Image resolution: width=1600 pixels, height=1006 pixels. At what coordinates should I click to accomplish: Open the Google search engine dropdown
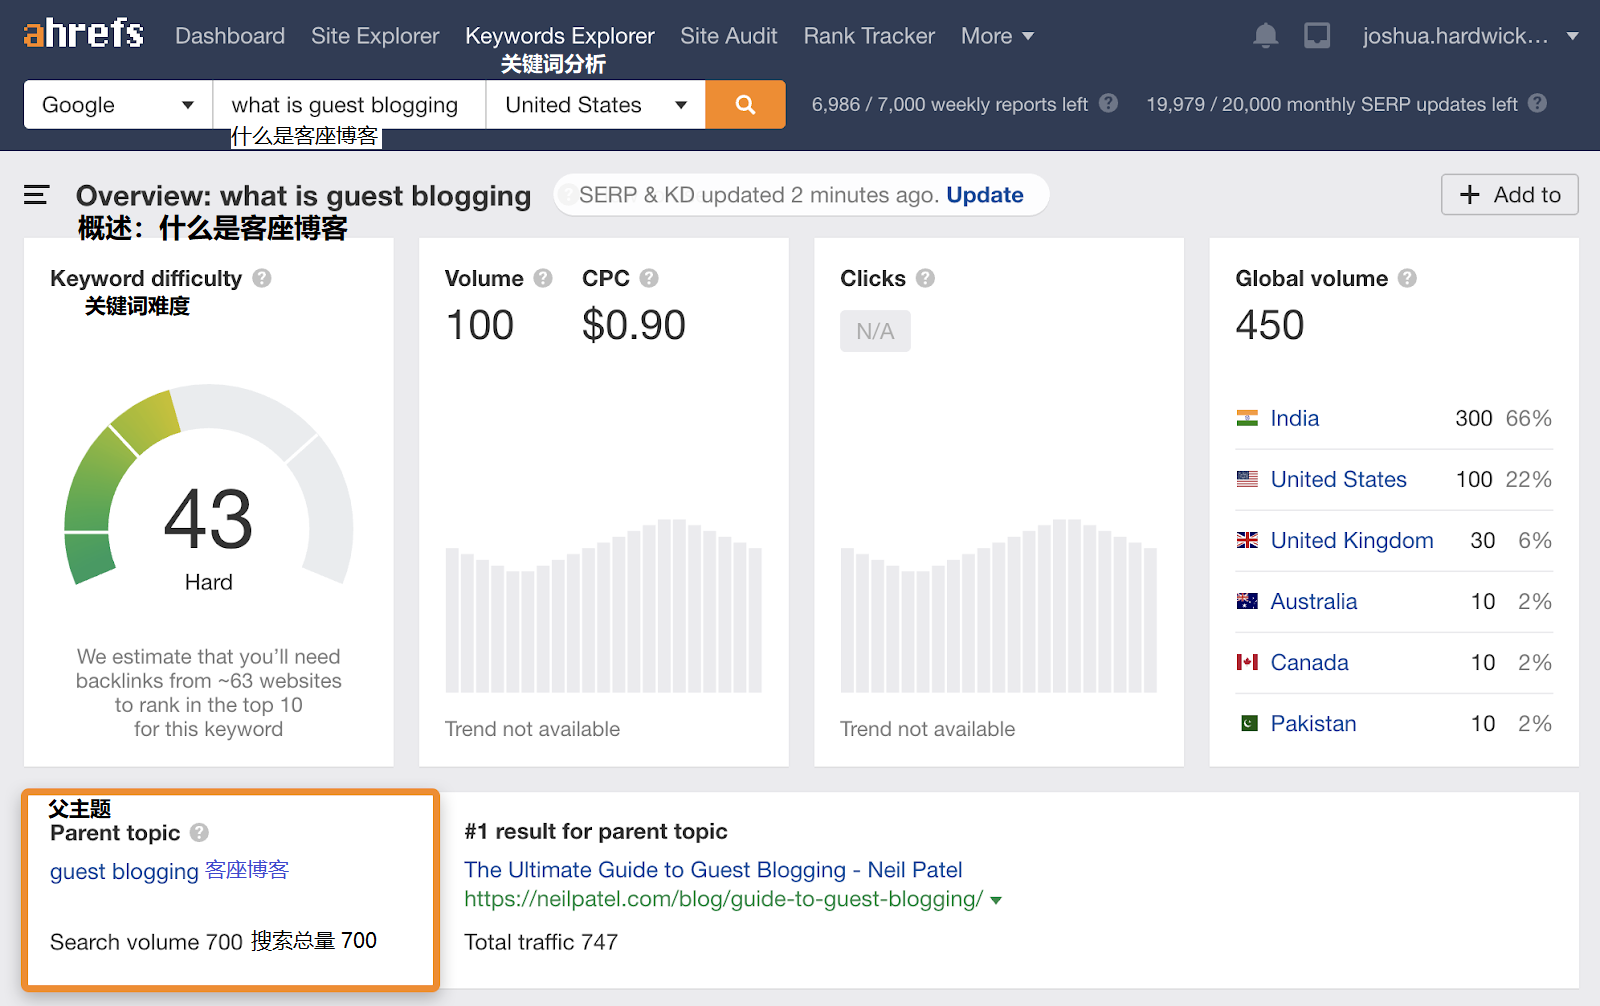(118, 105)
